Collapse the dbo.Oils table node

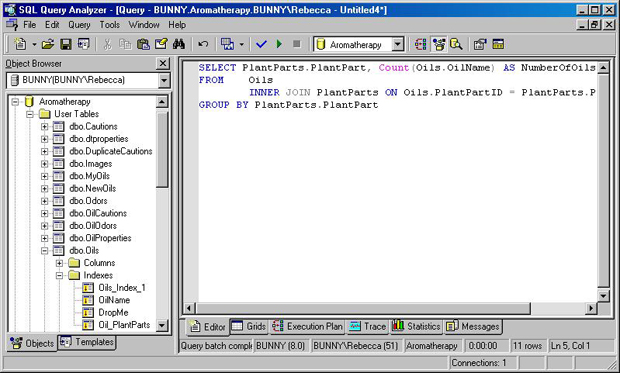(x=44, y=250)
